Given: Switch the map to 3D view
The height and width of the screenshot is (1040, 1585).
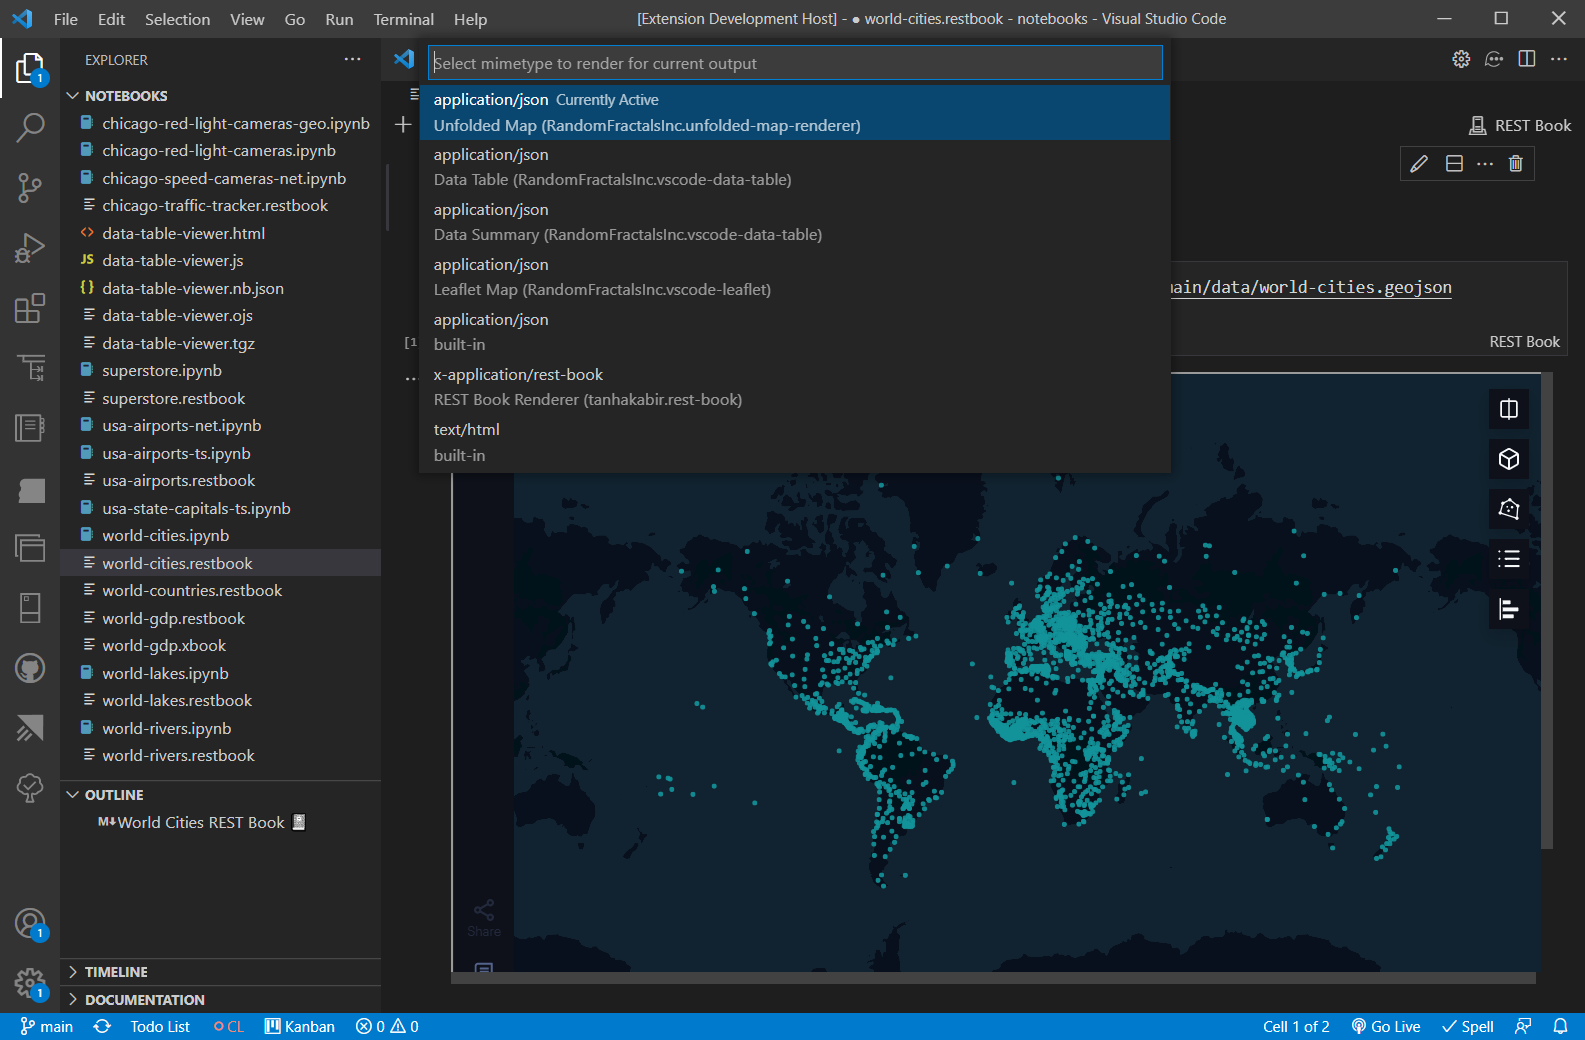Looking at the screenshot, I should pyautogui.click(x=1509, y=459).
